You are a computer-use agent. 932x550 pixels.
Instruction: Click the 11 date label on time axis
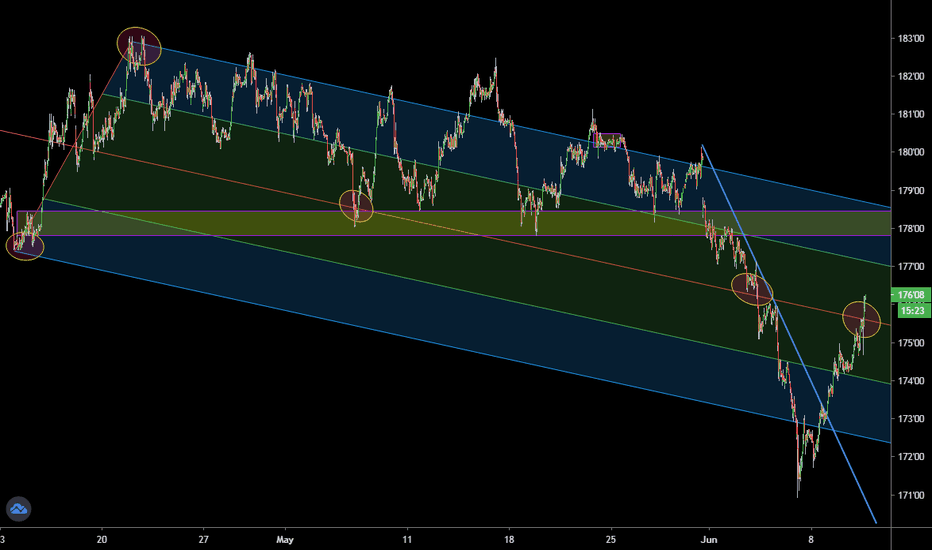(407, 540)
